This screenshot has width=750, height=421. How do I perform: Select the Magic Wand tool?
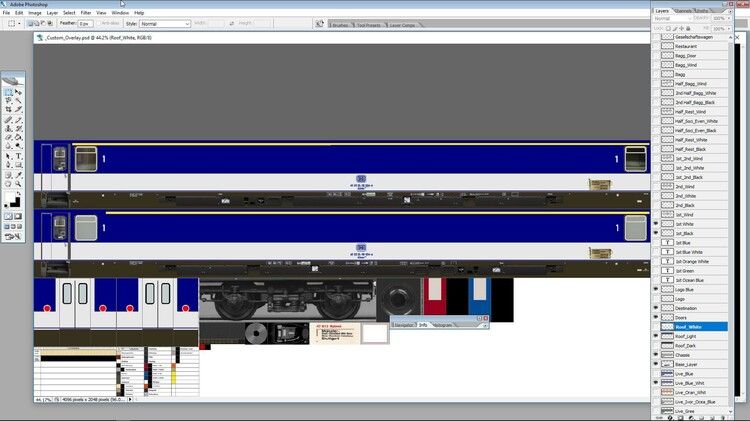click(18, 101)
